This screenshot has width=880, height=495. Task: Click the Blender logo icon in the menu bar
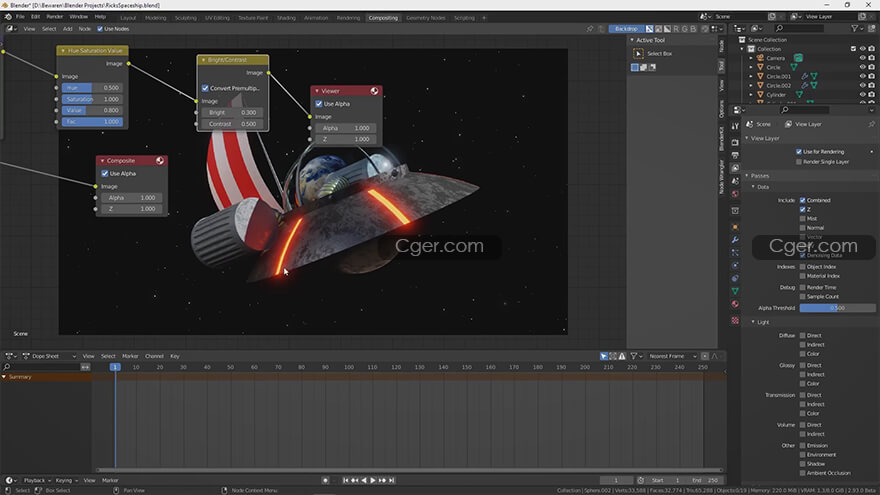point(8,17)
